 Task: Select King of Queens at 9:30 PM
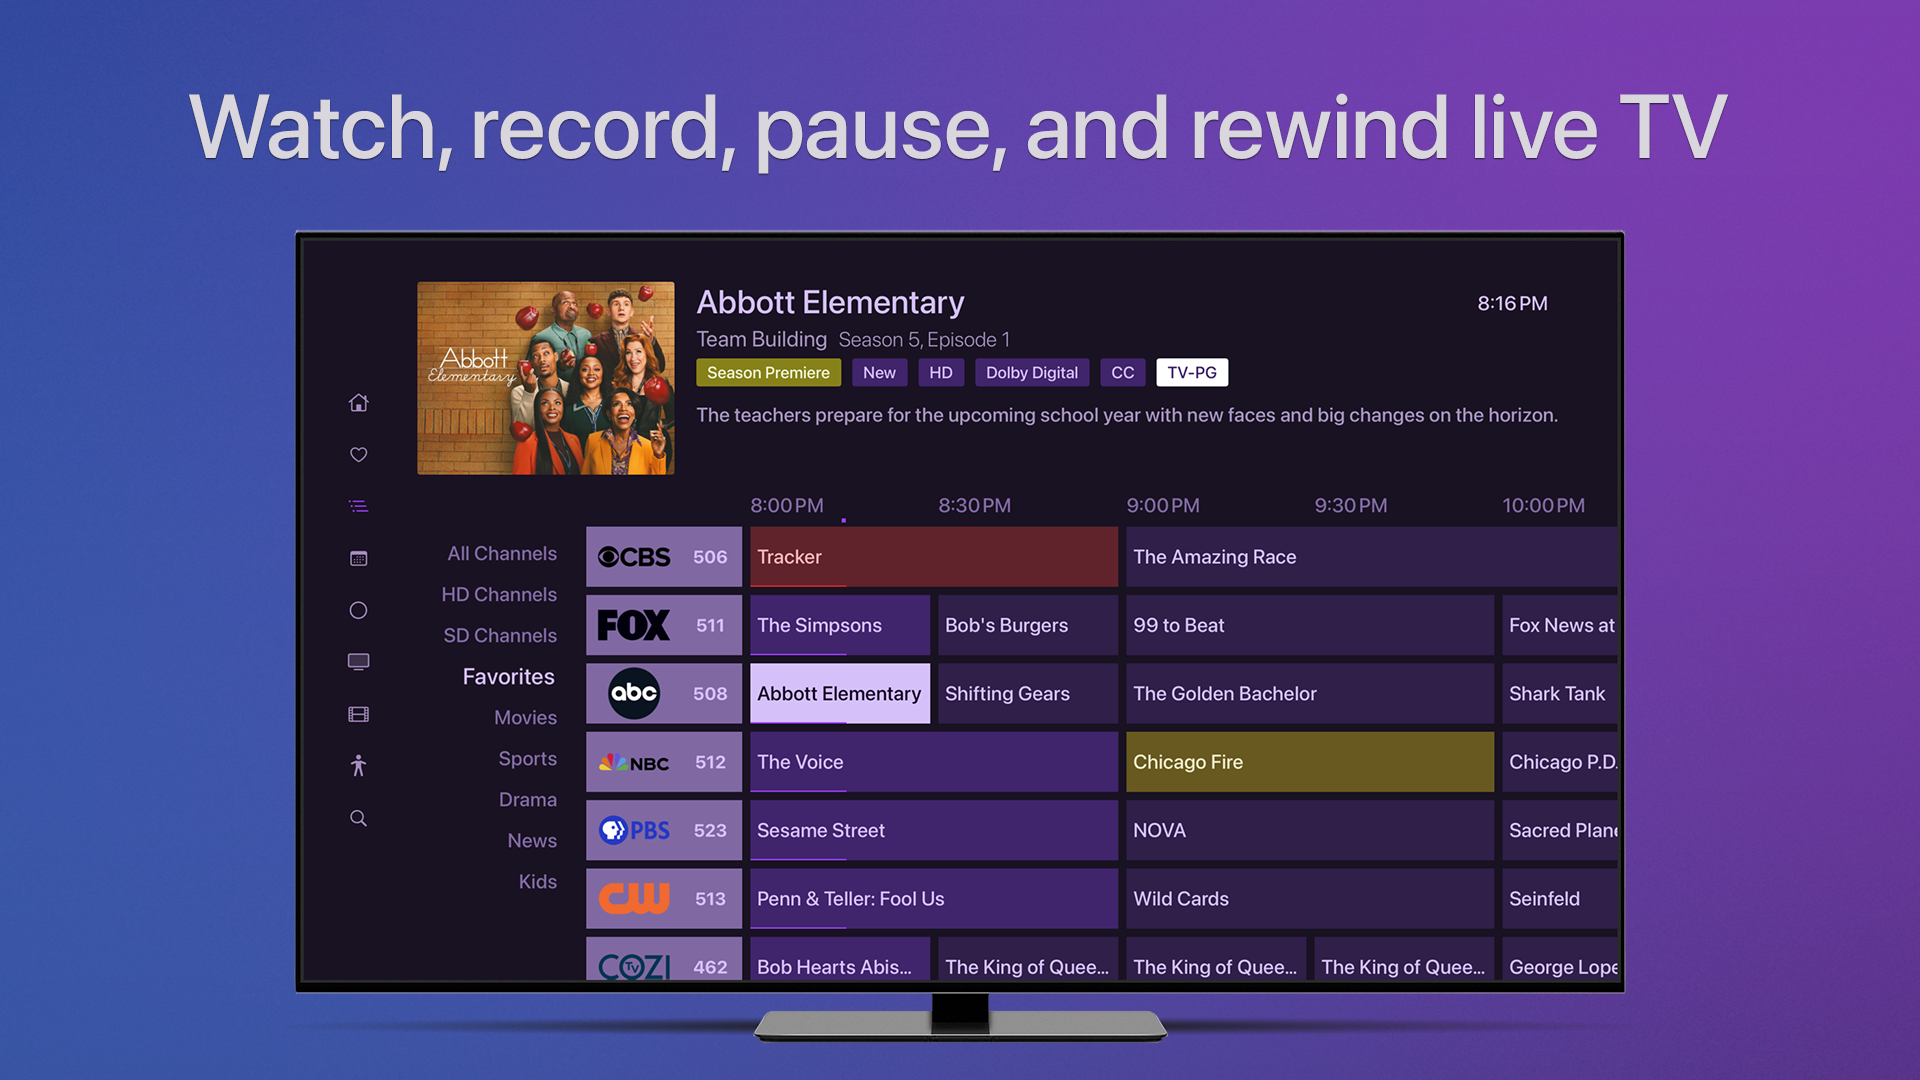click(1404, 960)
